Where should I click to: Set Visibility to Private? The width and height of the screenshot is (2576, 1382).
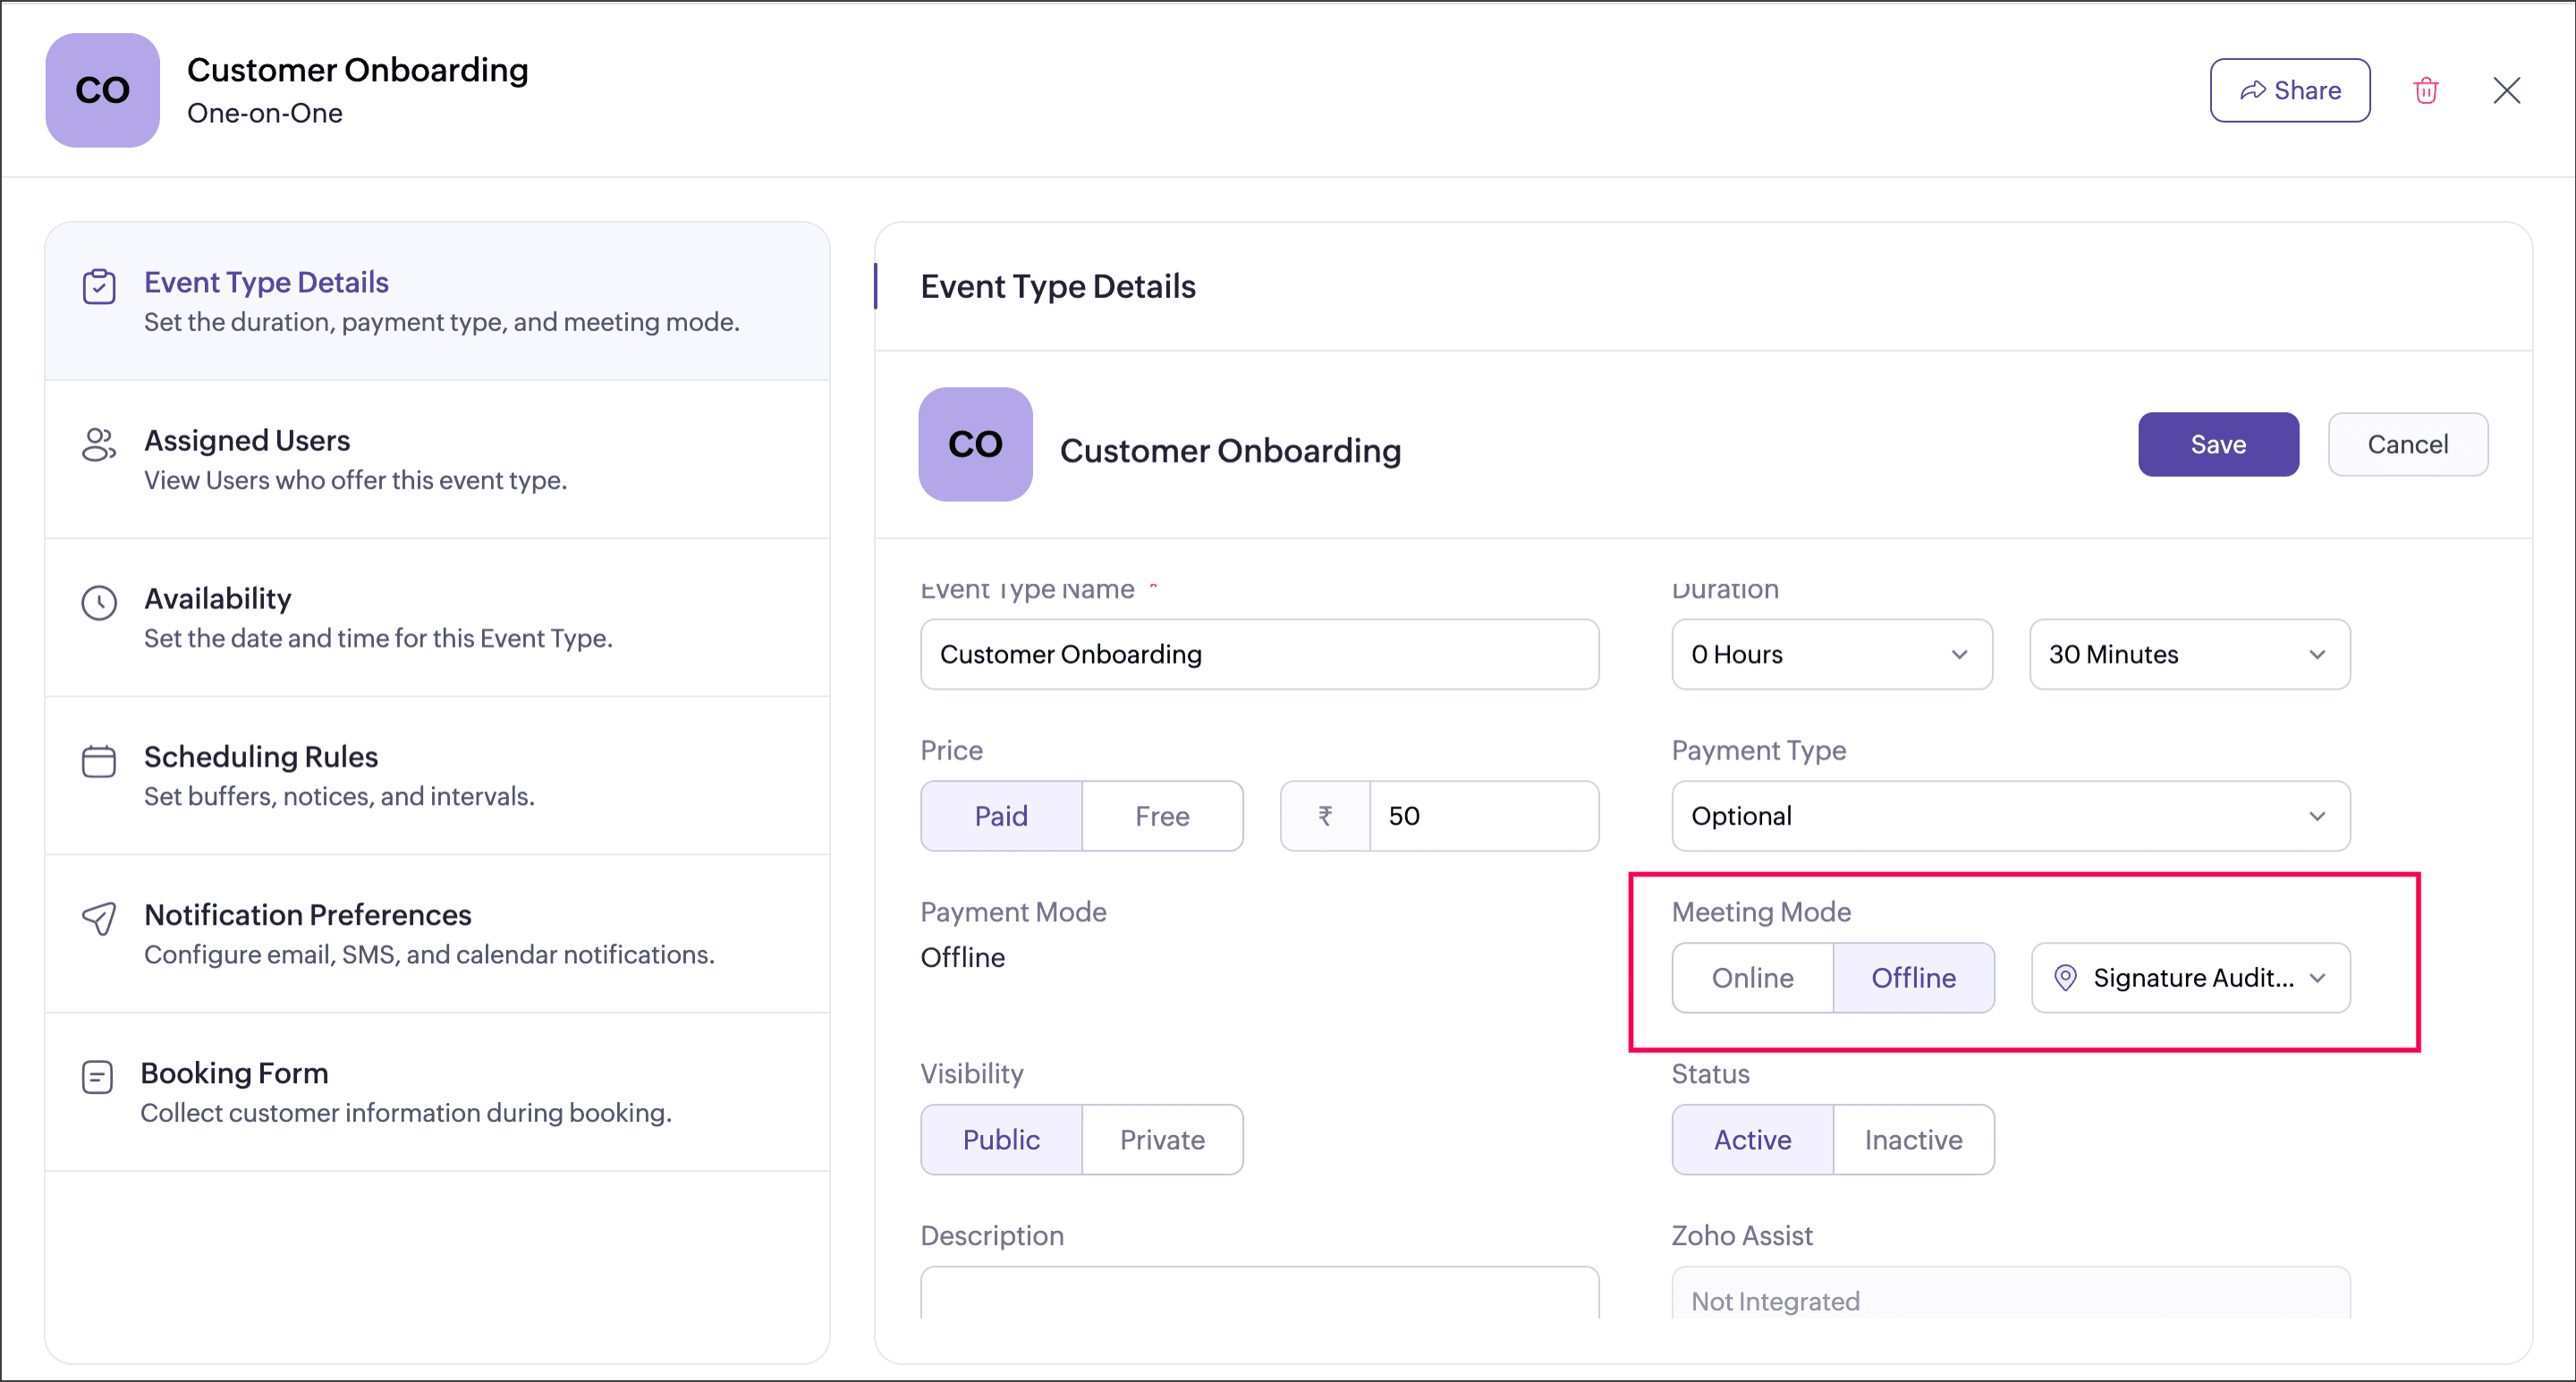1162,1139
